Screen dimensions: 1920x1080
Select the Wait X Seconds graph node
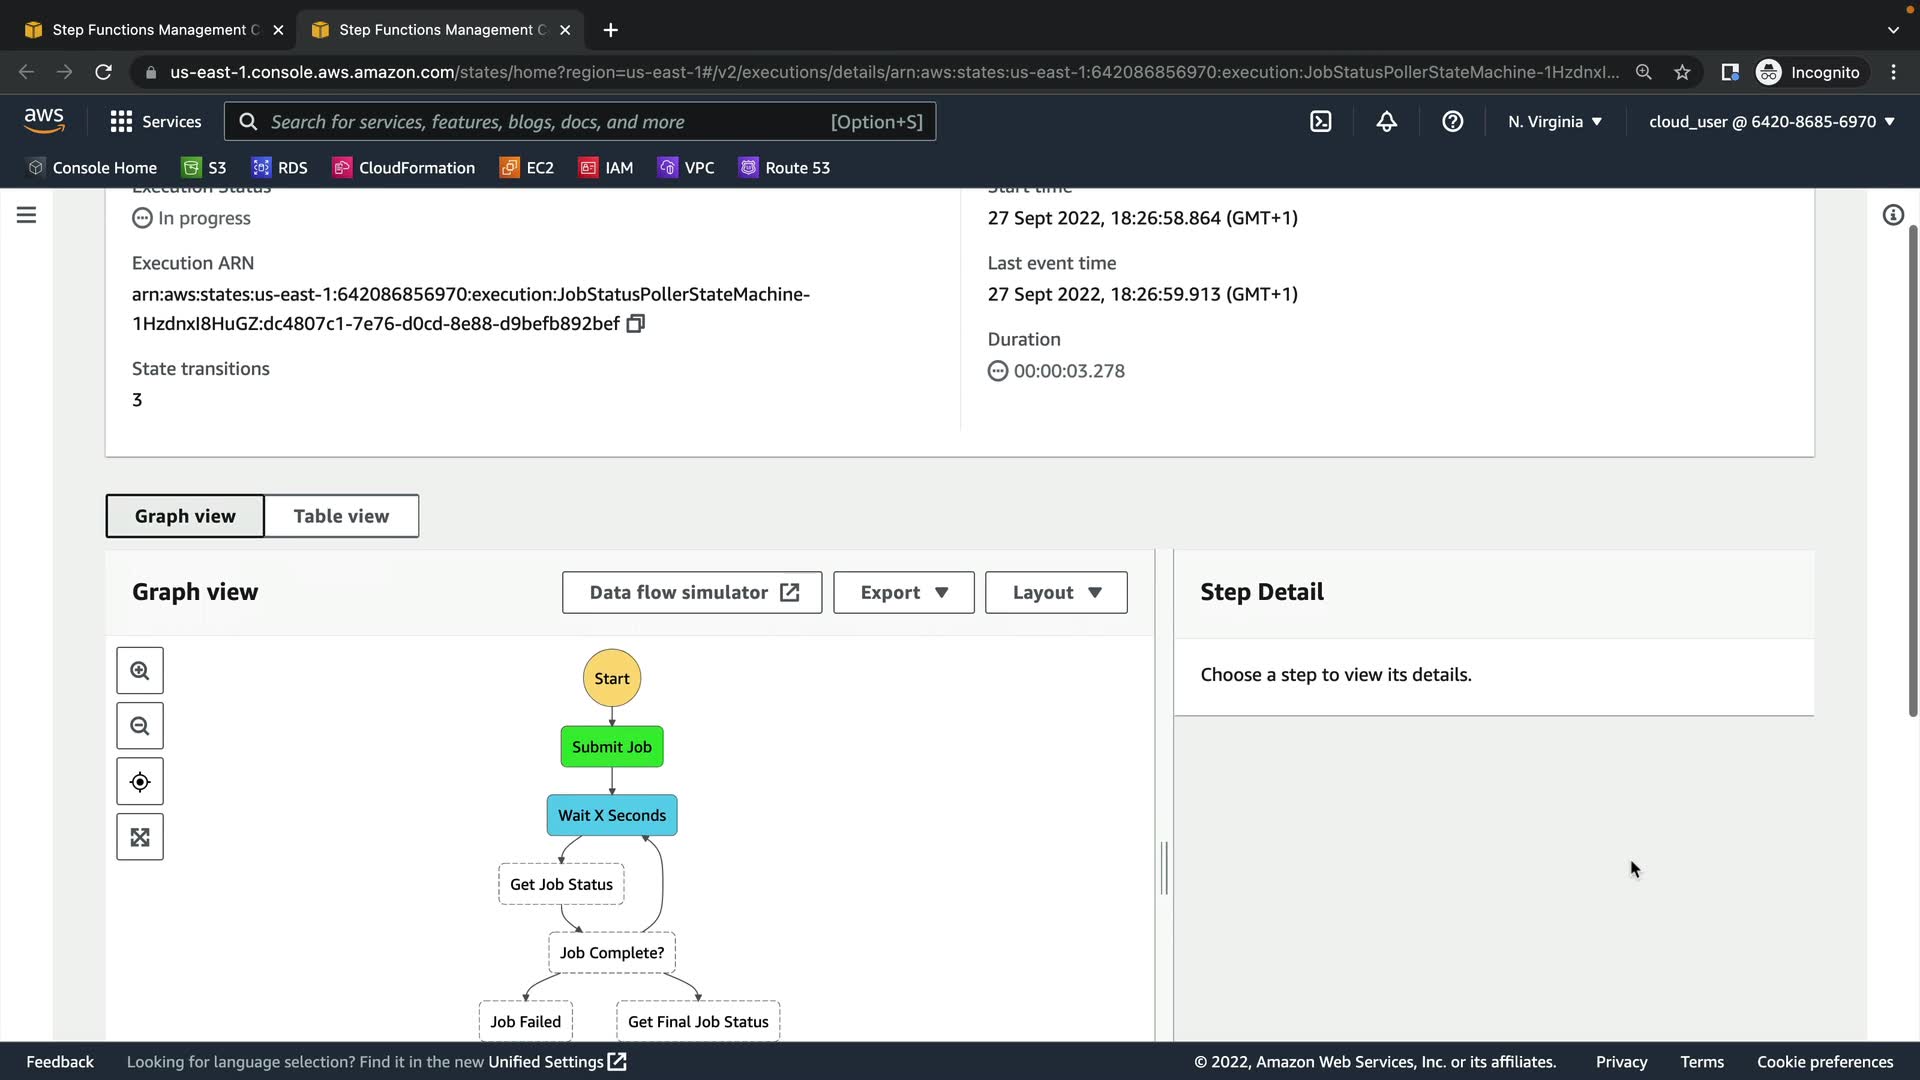coord(612,816)
